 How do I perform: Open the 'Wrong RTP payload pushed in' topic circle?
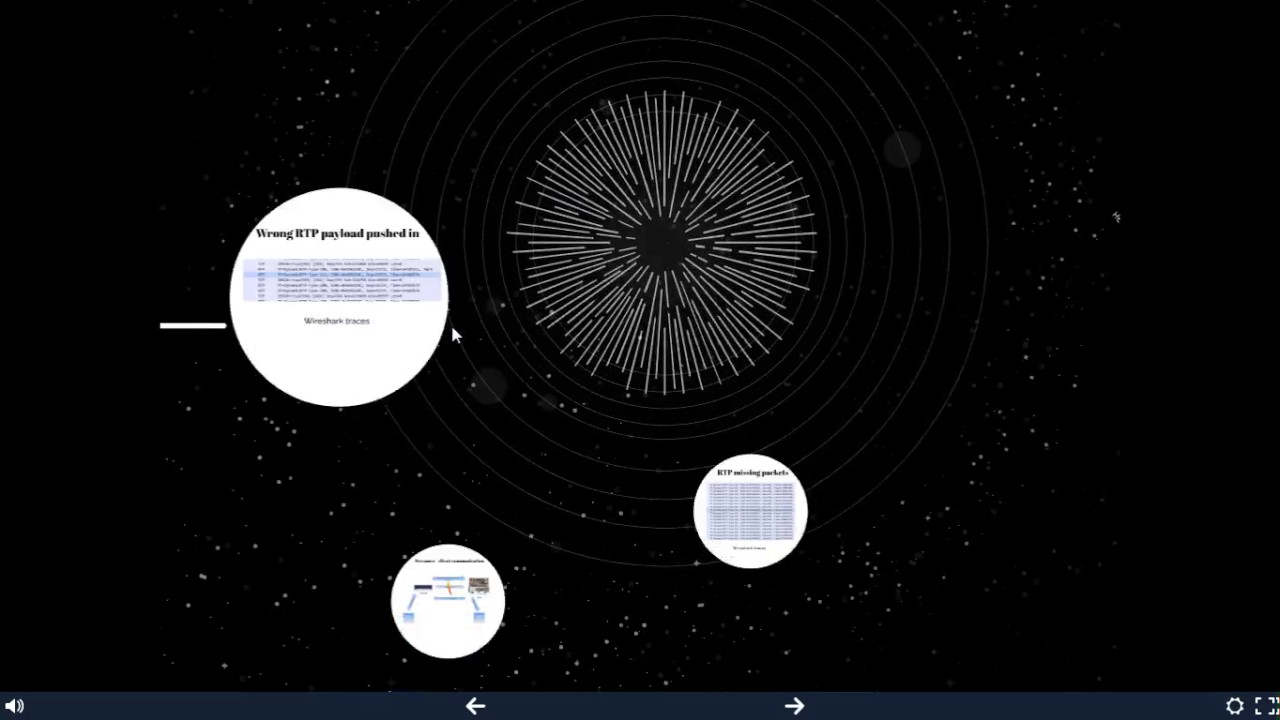(x=339, y=297)
